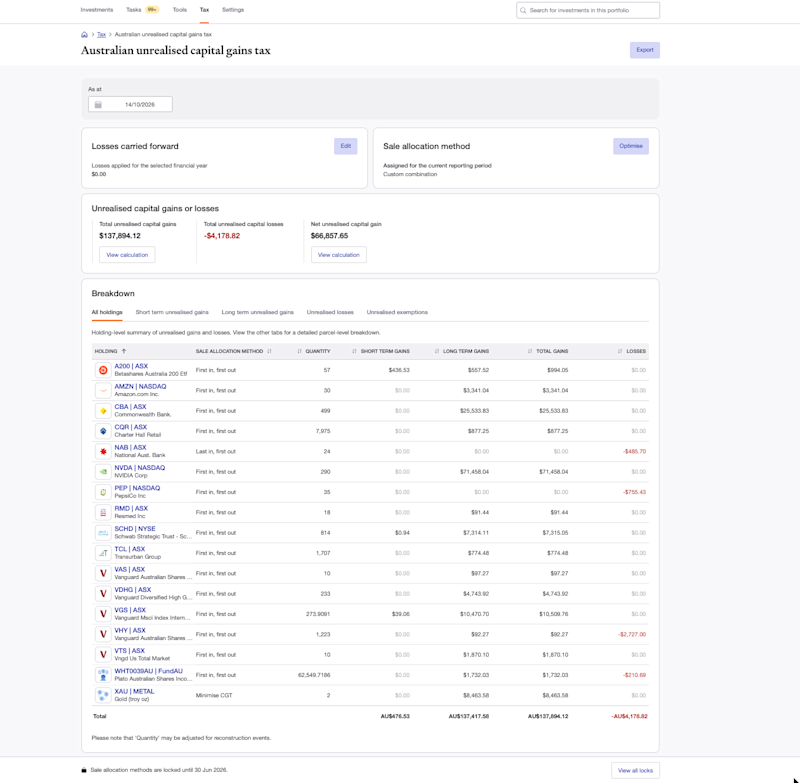This screenshot has width=800, height=783.
Task: Open the AMZN | NASDAQ holding link
Action: (140, 387)
